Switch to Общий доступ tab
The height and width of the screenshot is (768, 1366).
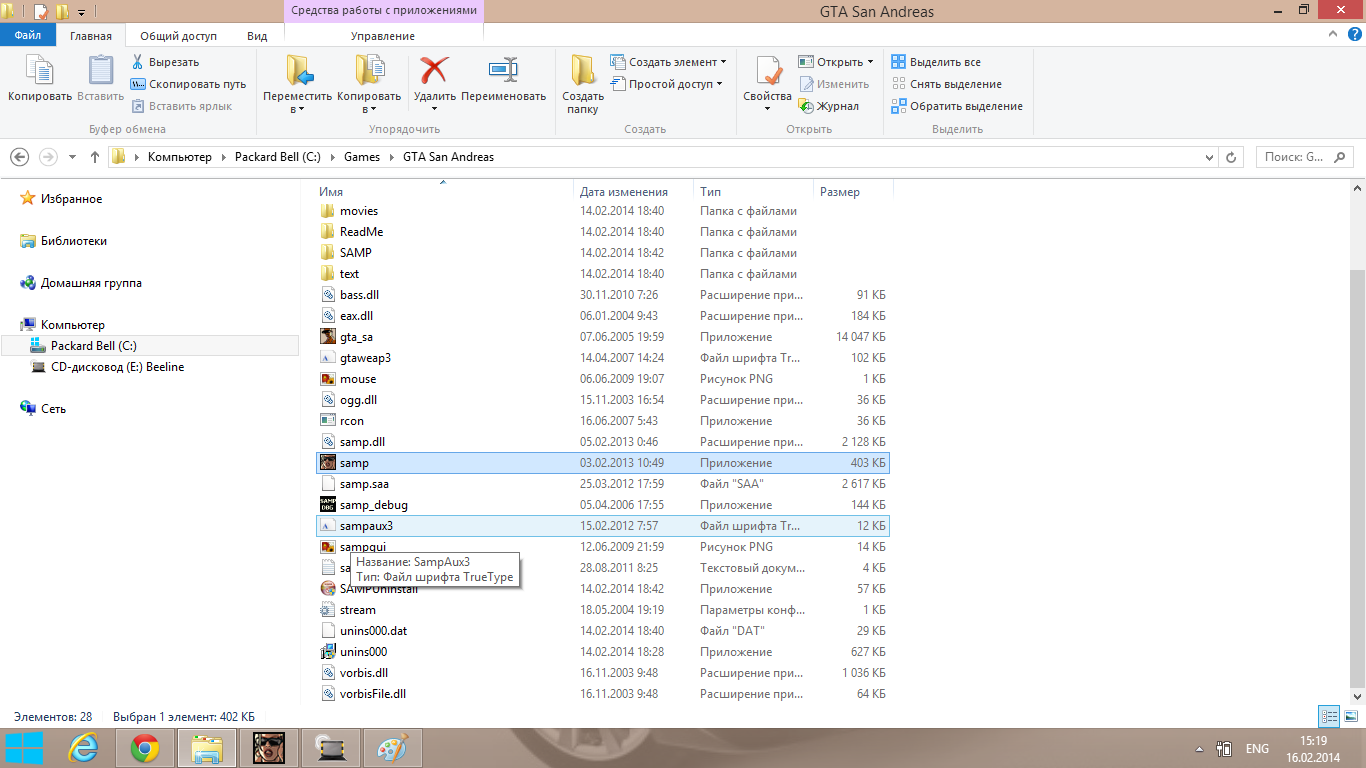coord(178,36)
